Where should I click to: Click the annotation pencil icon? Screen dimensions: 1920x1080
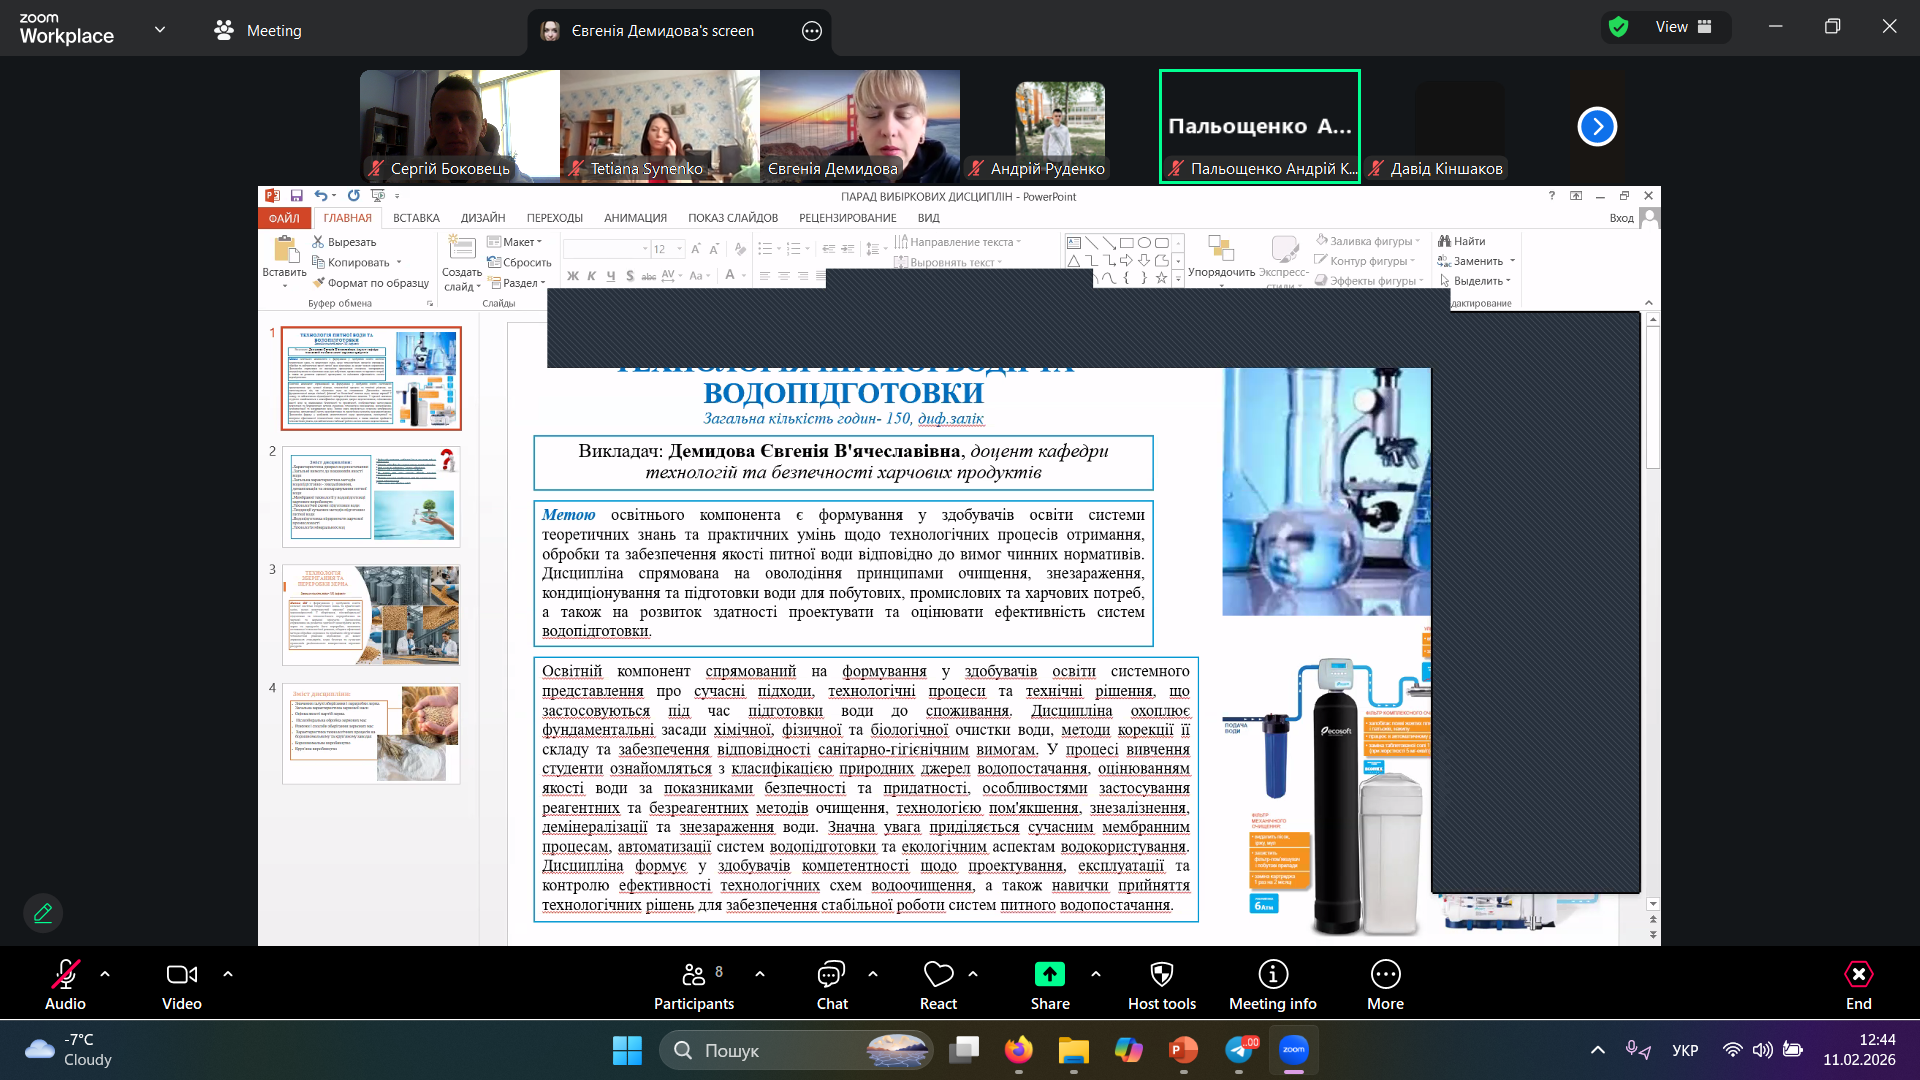(43, 913)
